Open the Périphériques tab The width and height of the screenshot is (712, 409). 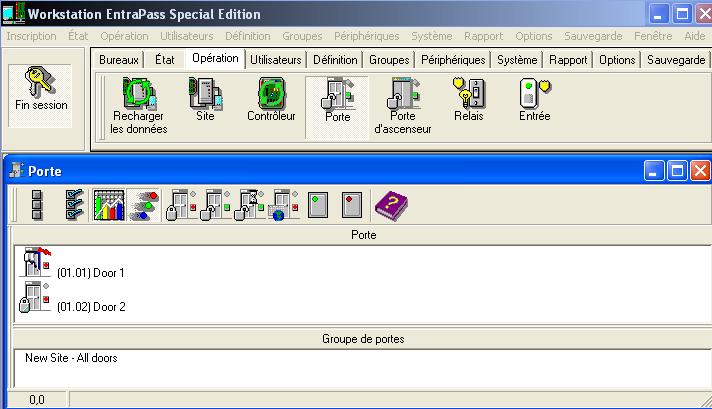pyautogui.click(x=453, y=59)
